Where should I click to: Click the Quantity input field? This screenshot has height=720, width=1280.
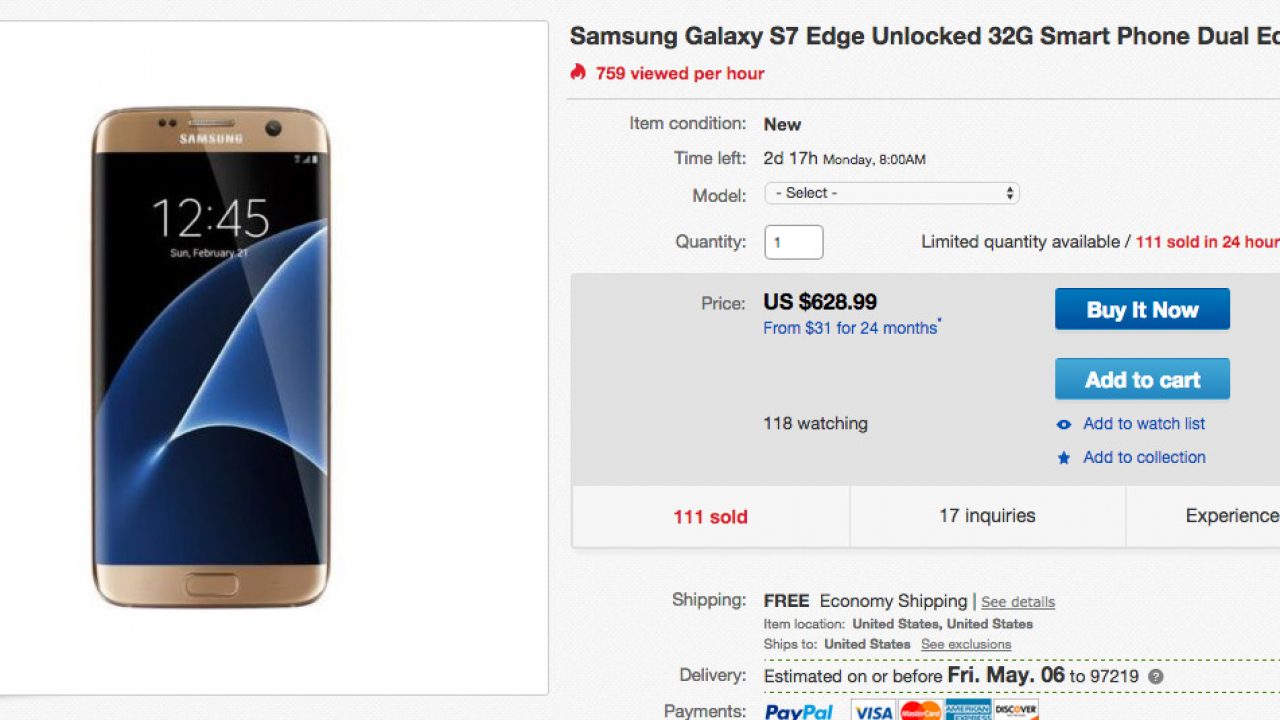coord(793,242)
